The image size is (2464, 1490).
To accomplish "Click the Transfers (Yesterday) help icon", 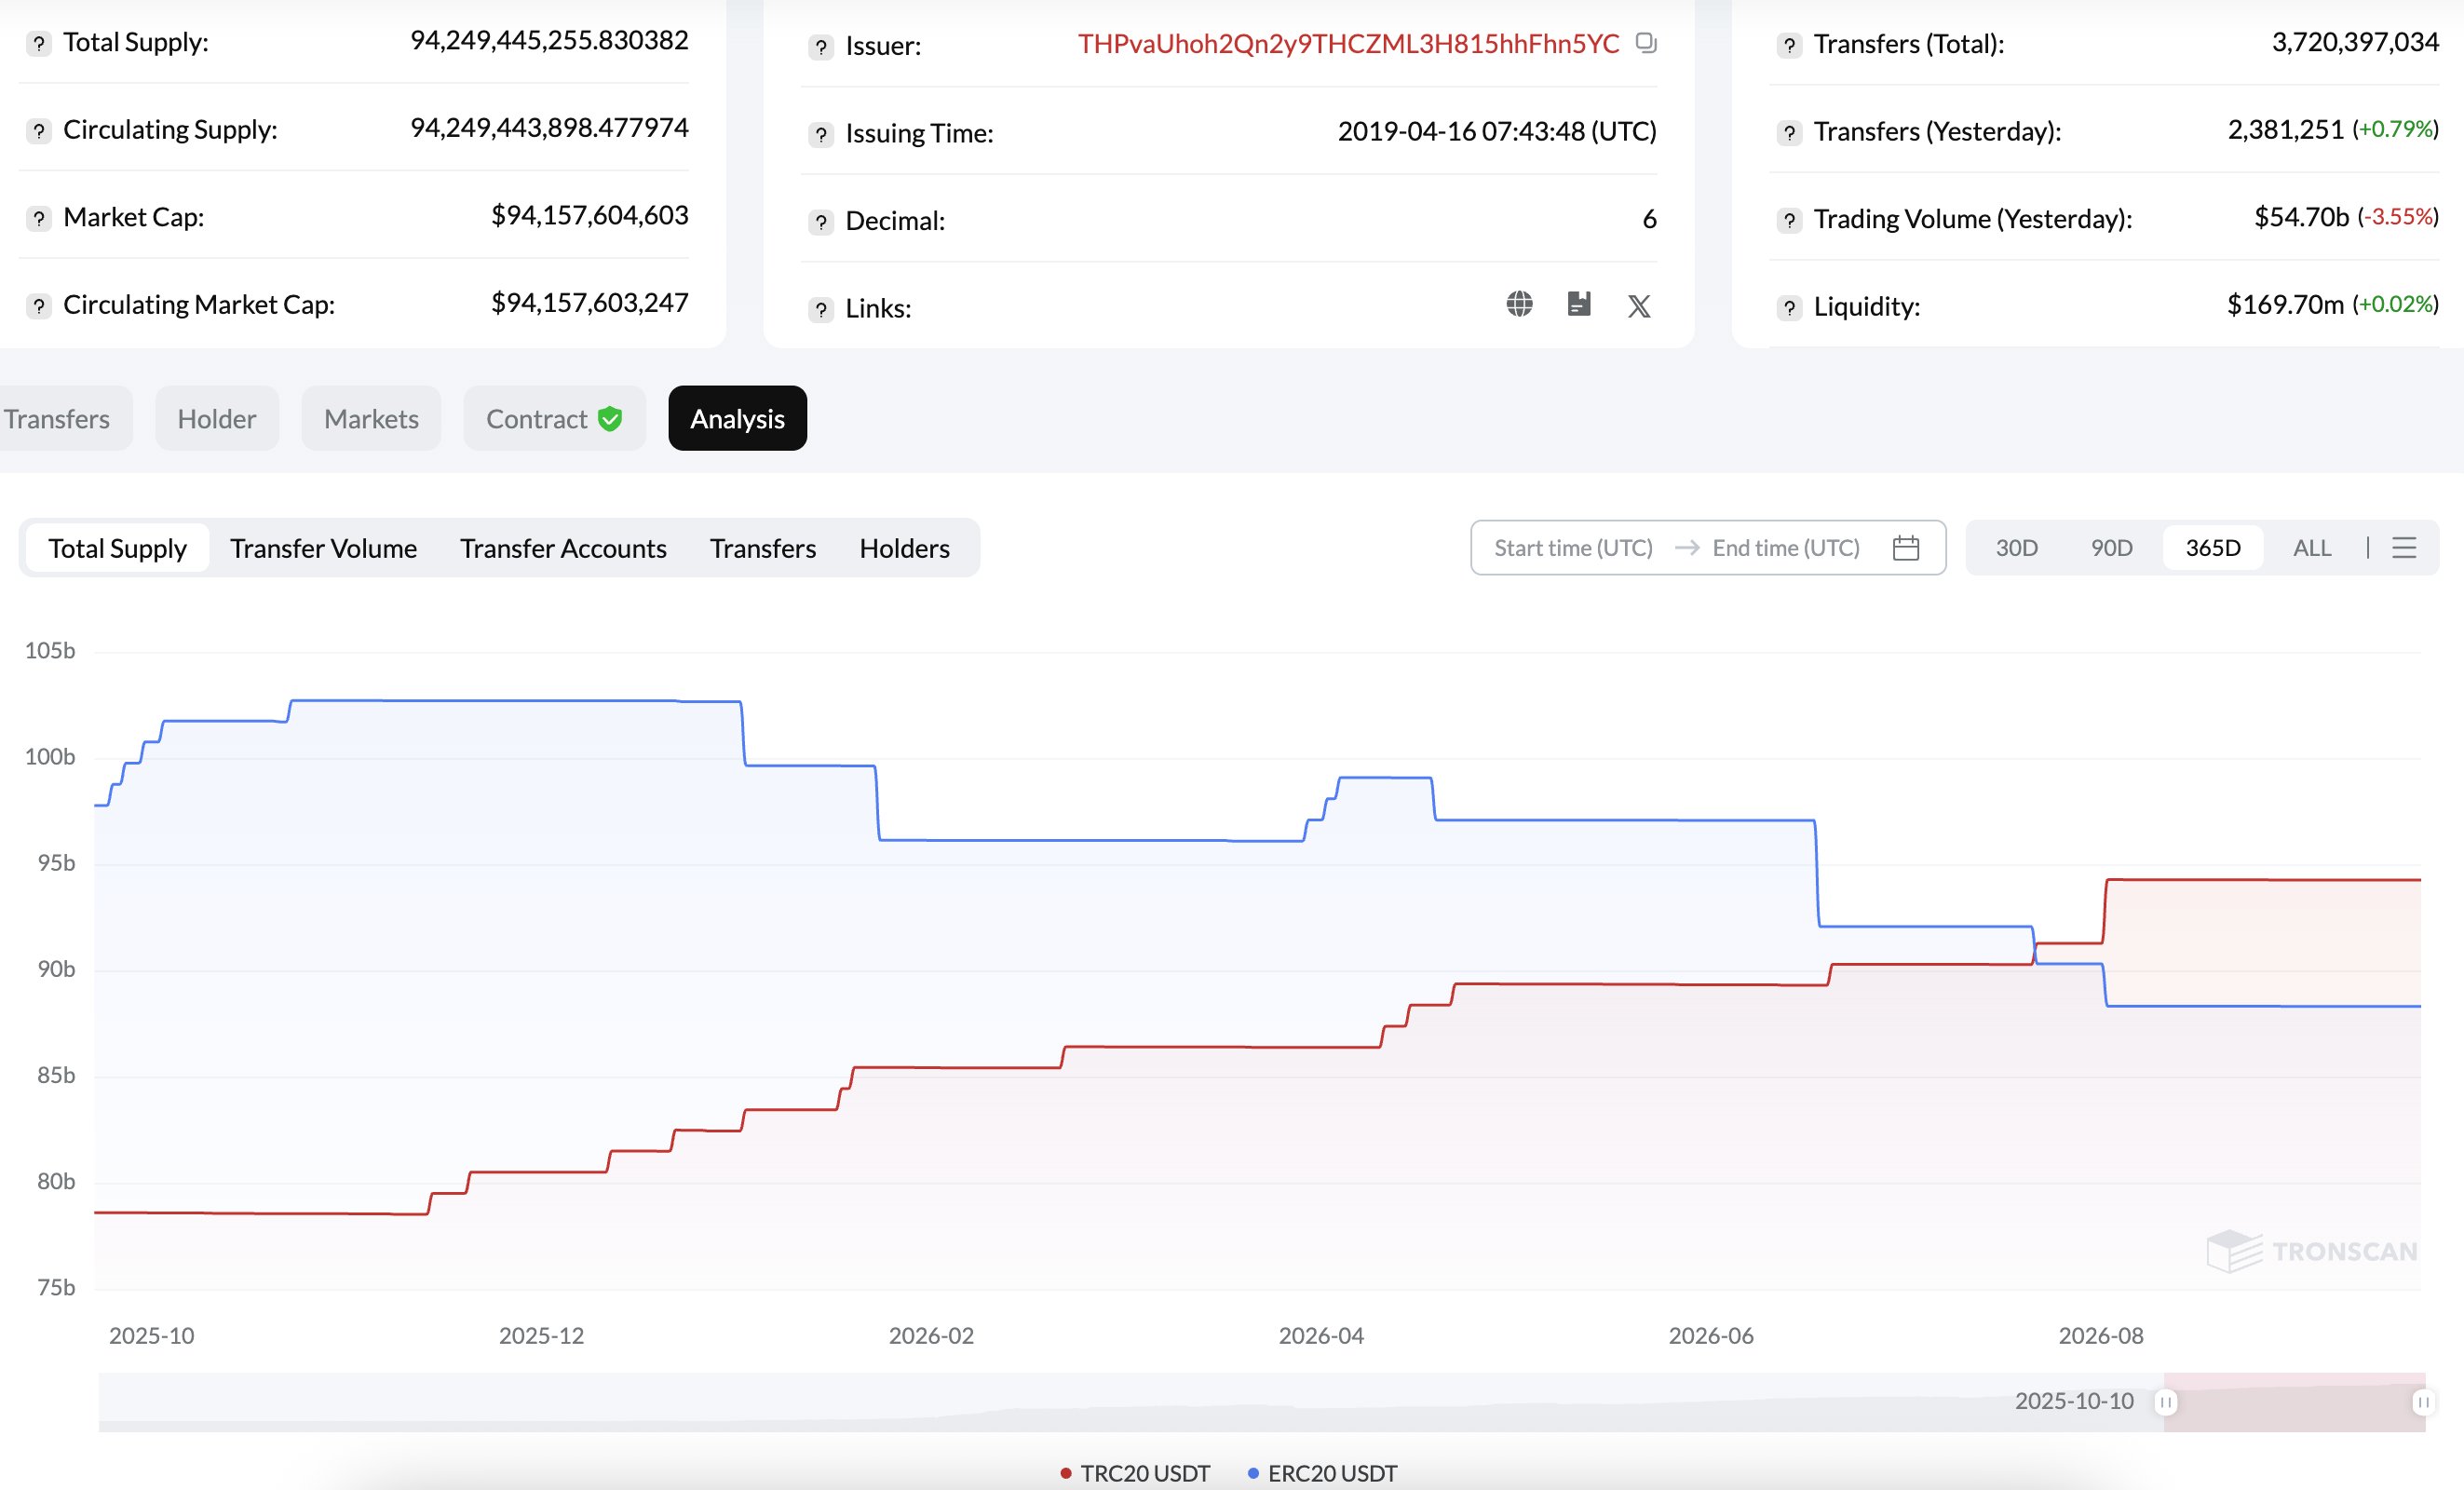I will [1790, 132].
